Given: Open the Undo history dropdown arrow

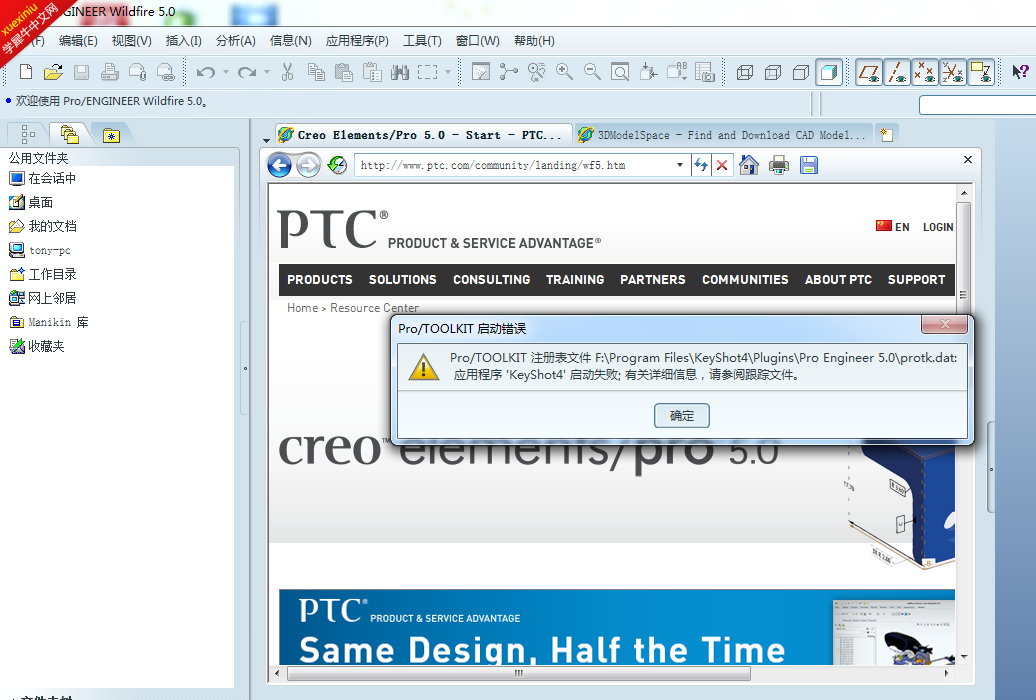Looking at the screenshot, I should pos(226,72).
